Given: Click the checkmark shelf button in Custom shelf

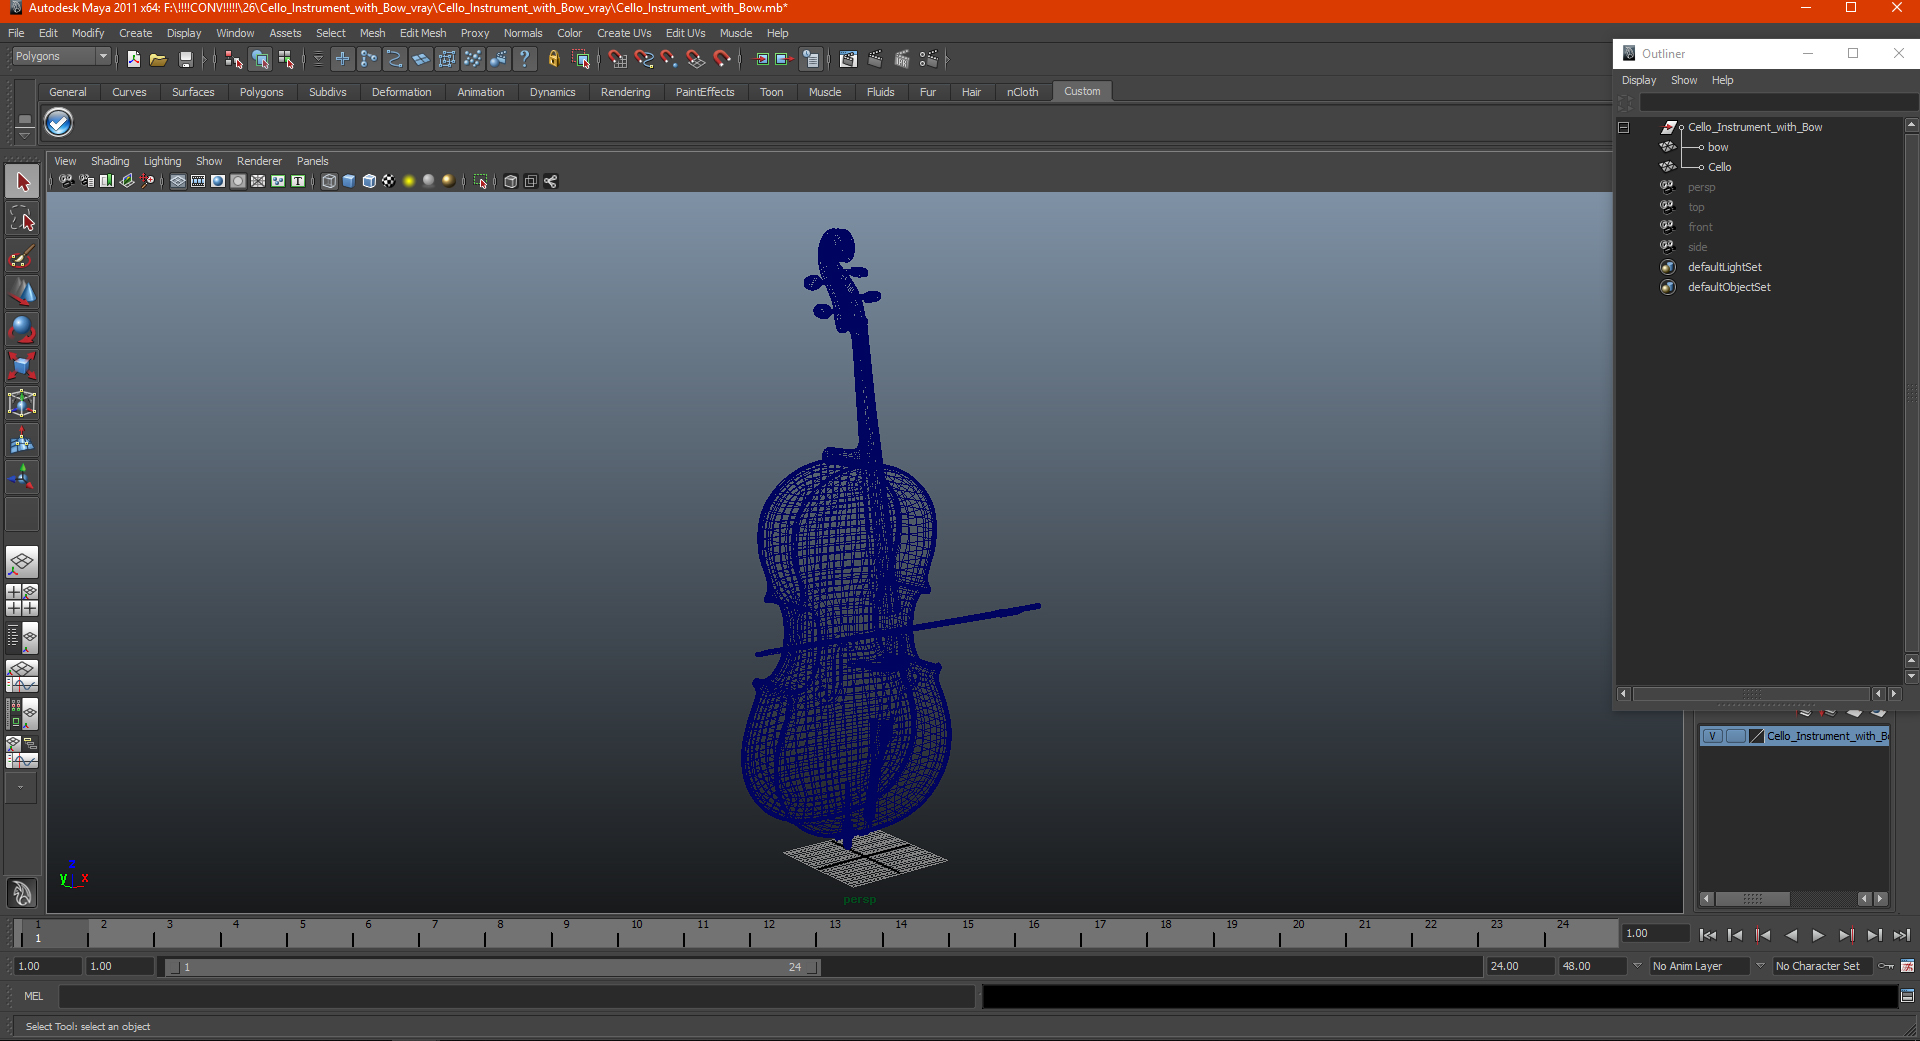Looking at the screenshot, I should tap(59, 123).
